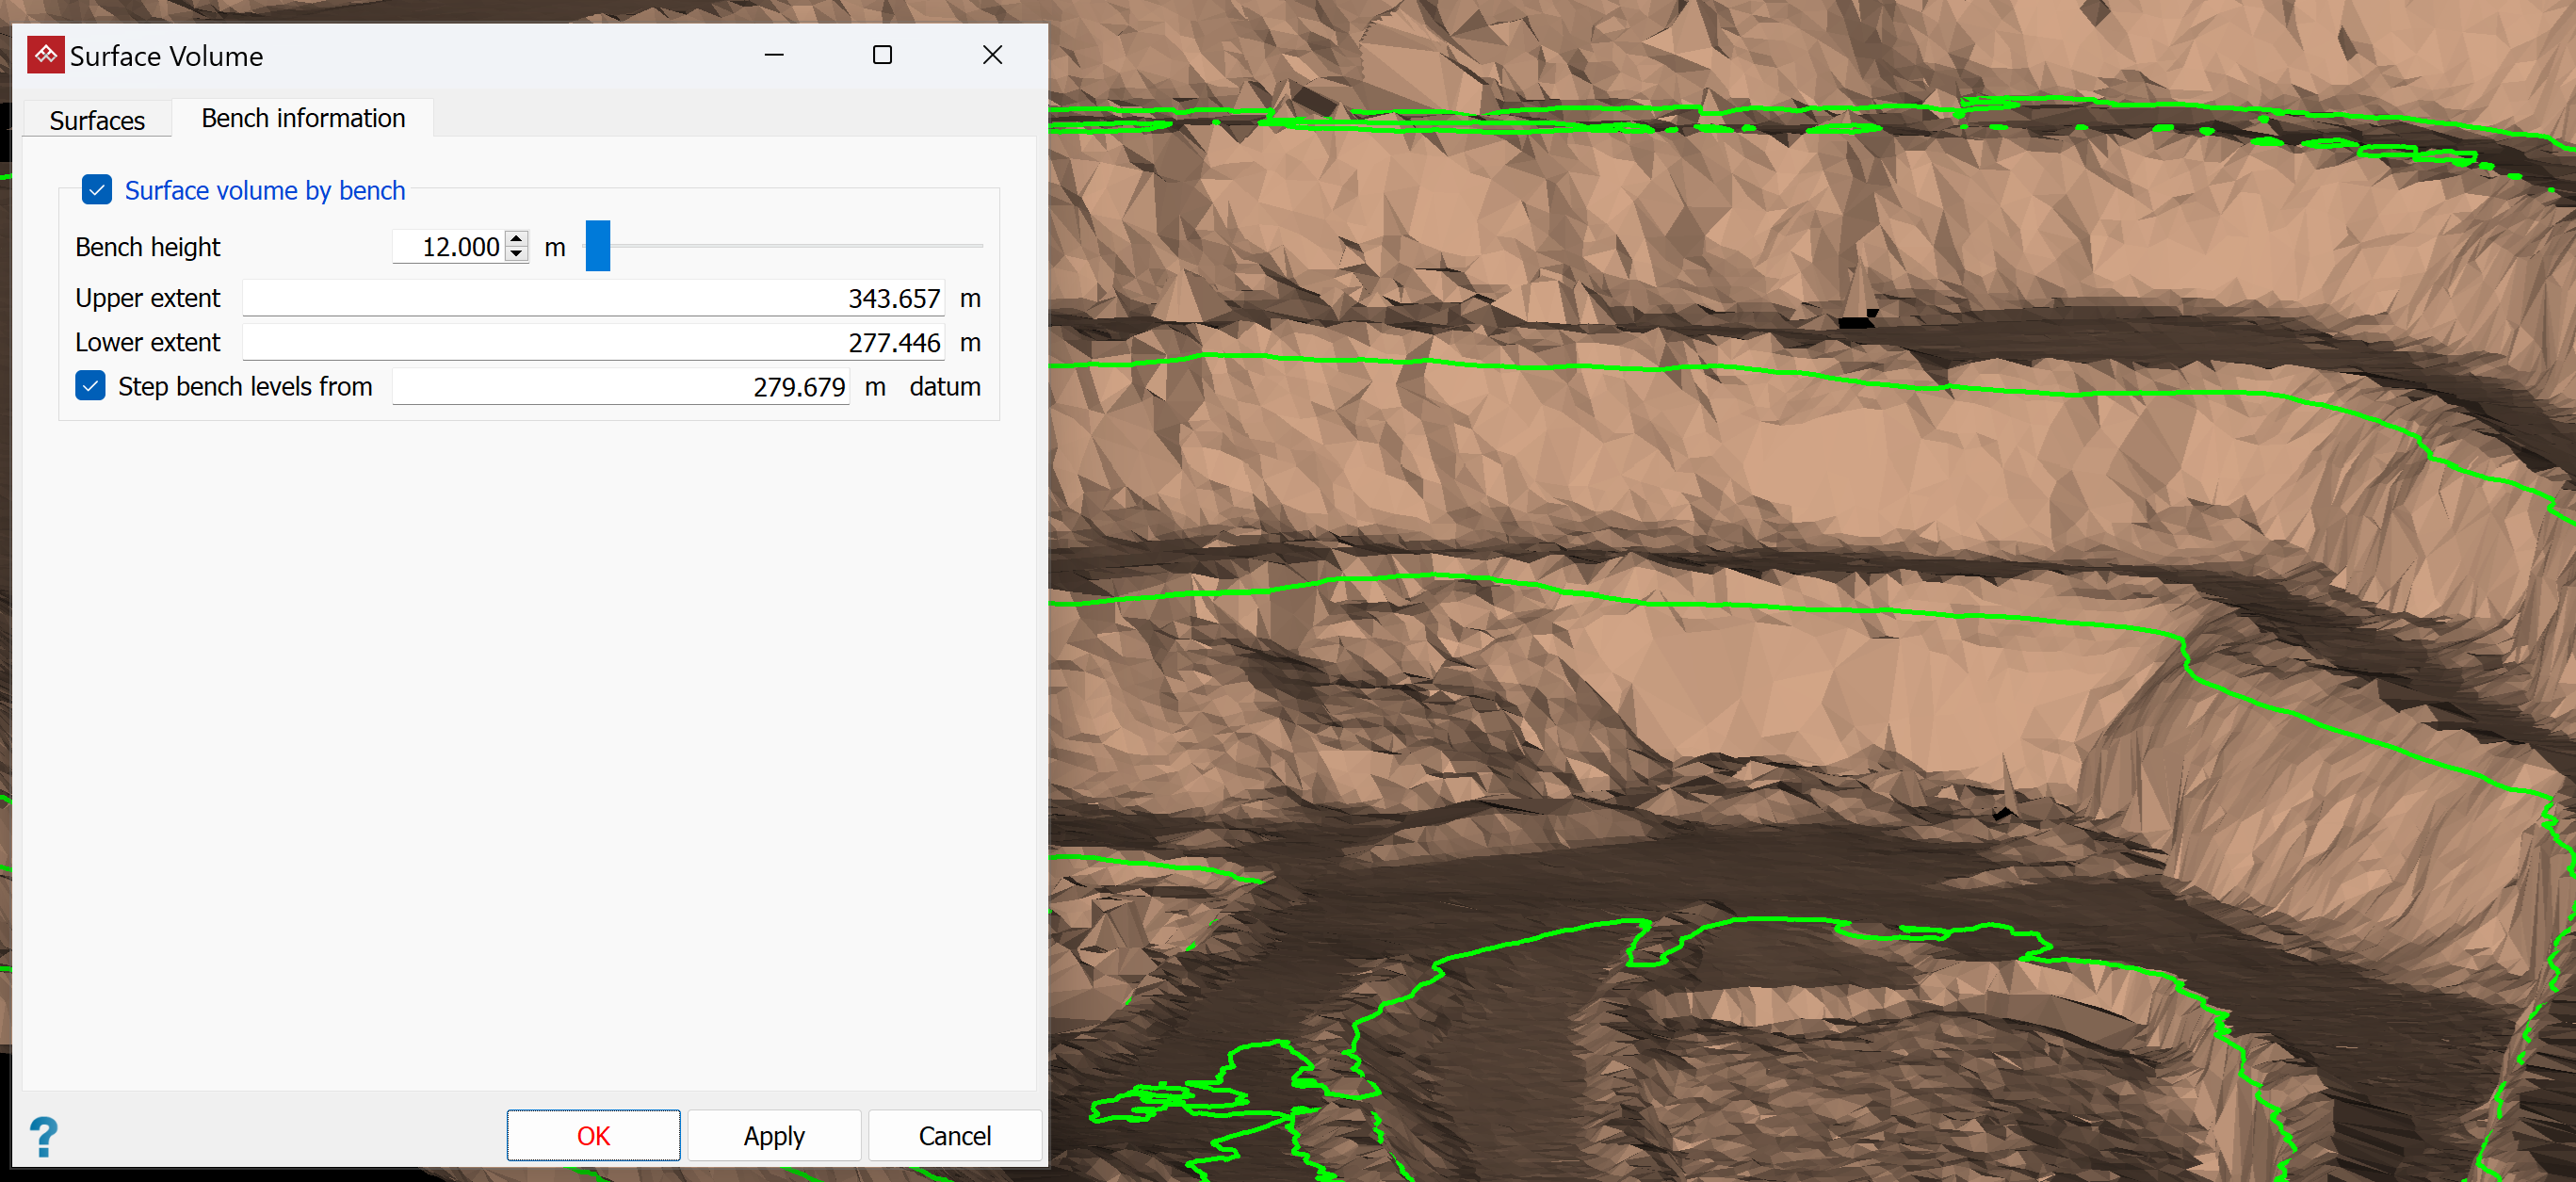Switch to the Surfaces tab
This screenshot has width=2576, height=1182.
point(97,120)
